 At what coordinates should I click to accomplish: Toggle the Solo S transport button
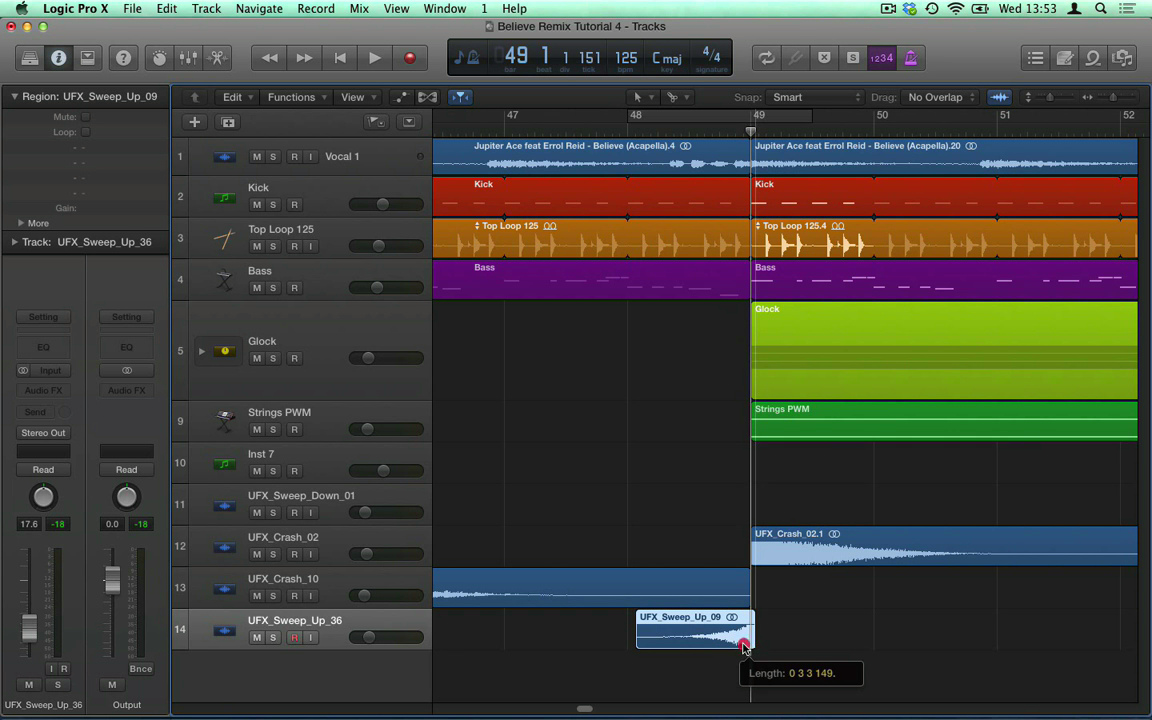852,58
